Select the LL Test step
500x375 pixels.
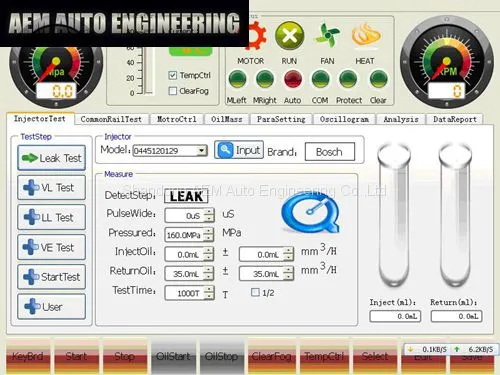(x=52, y=217)
